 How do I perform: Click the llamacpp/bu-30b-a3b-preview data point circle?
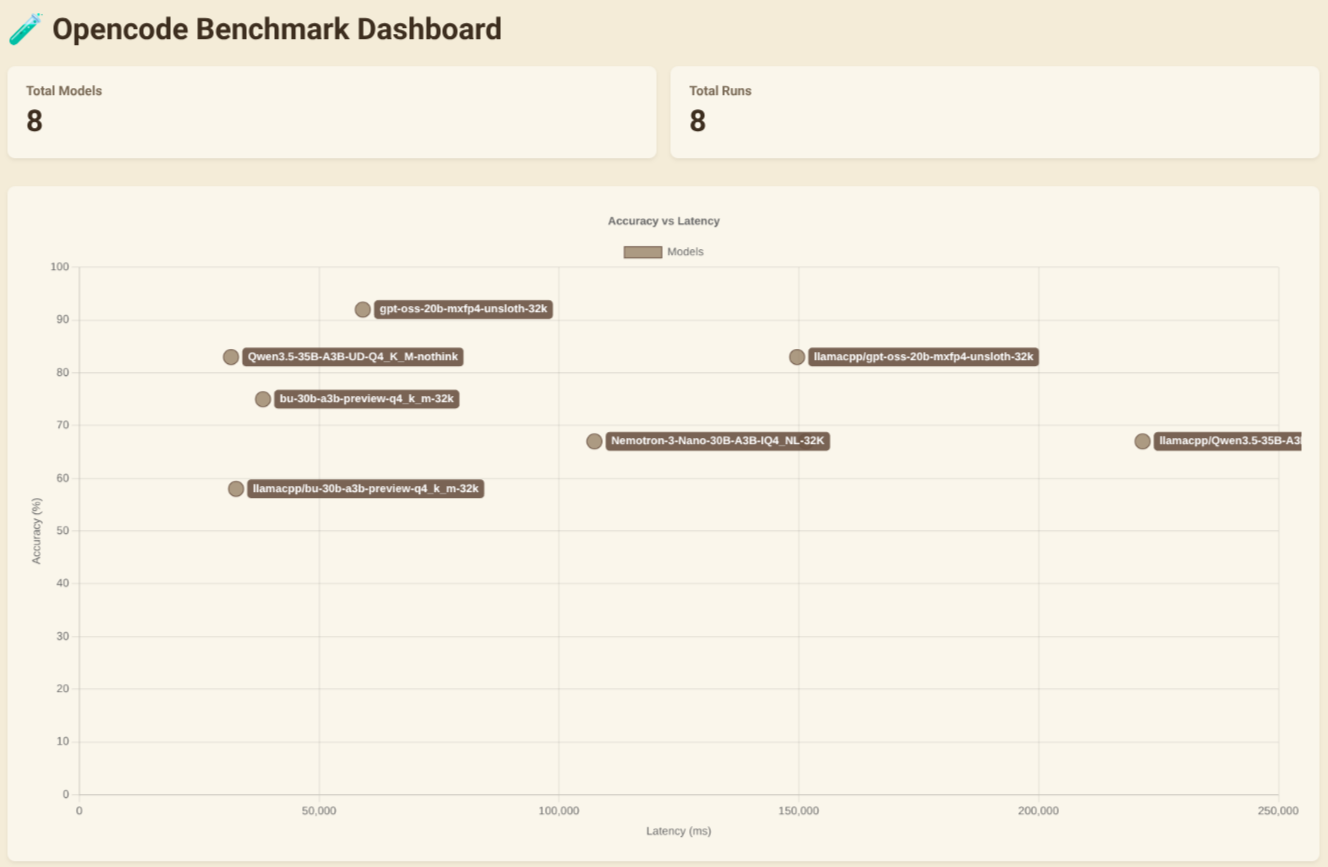236,489
